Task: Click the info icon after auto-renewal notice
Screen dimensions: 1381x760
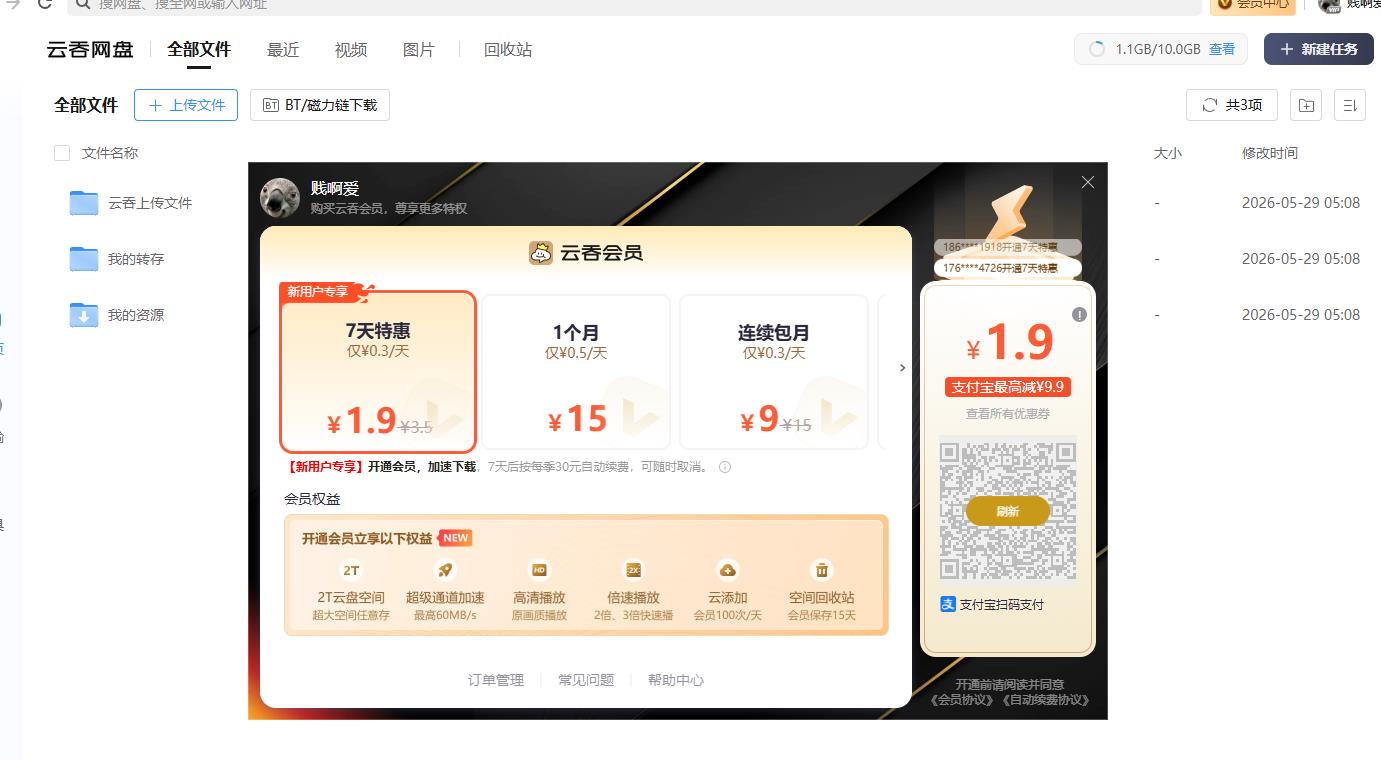Action: coord(725,467)
